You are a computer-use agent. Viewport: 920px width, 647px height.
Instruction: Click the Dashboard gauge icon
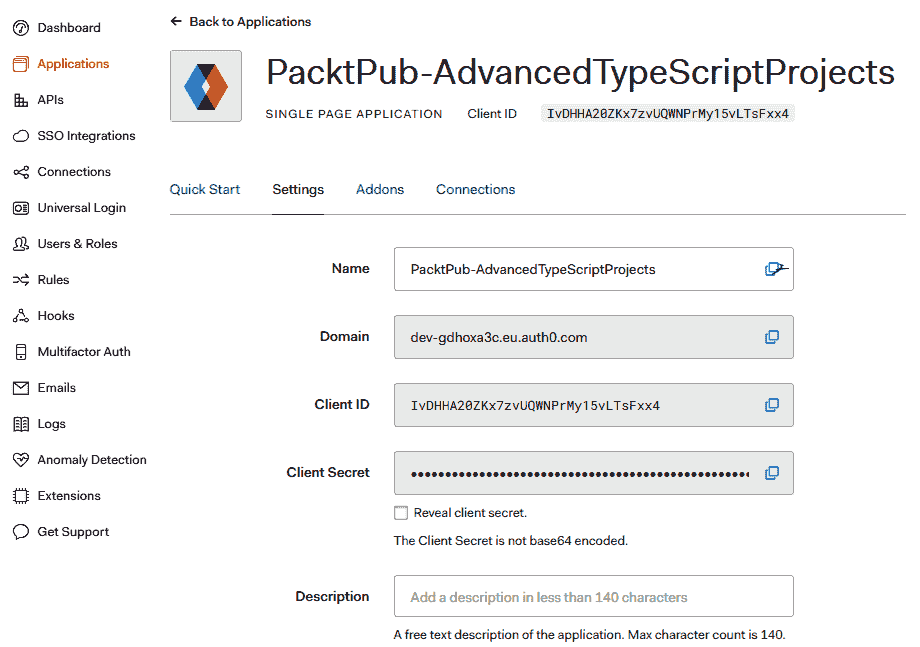(x=21, y=28)
